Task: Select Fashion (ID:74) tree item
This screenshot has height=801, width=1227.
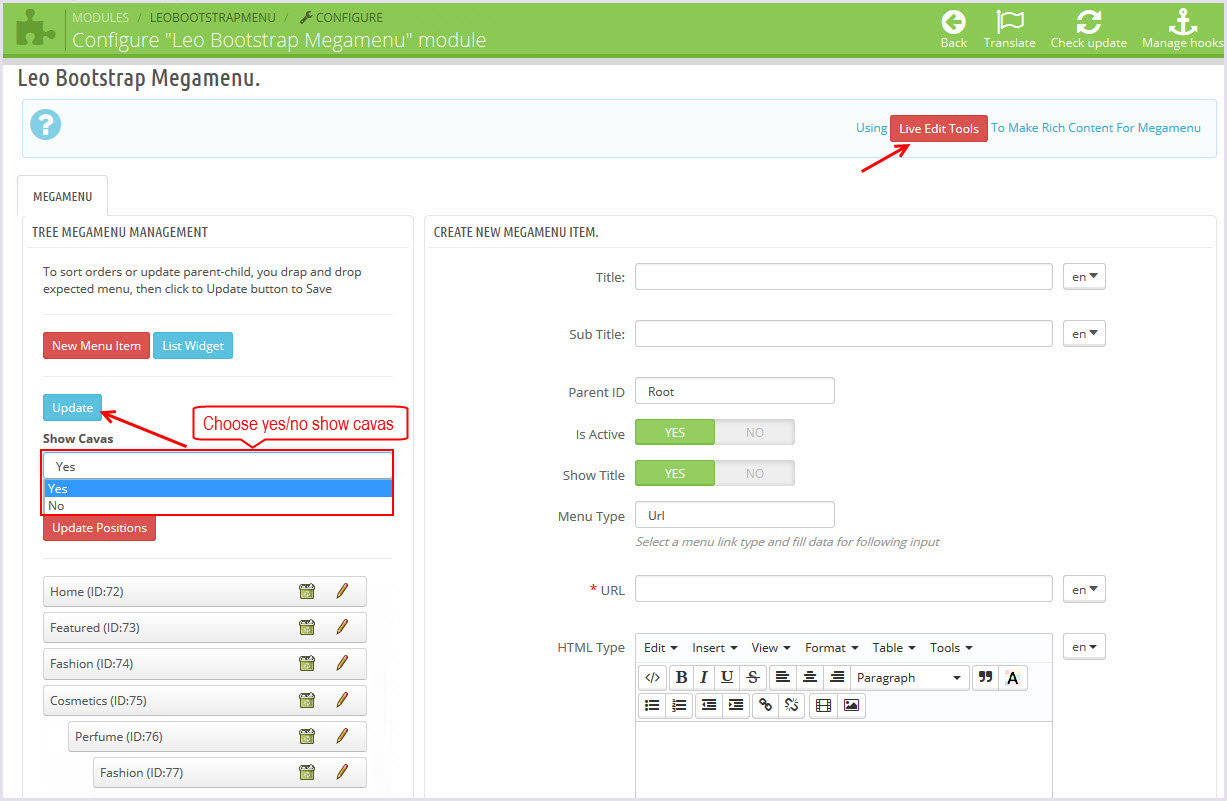Action: pos(205,663)
